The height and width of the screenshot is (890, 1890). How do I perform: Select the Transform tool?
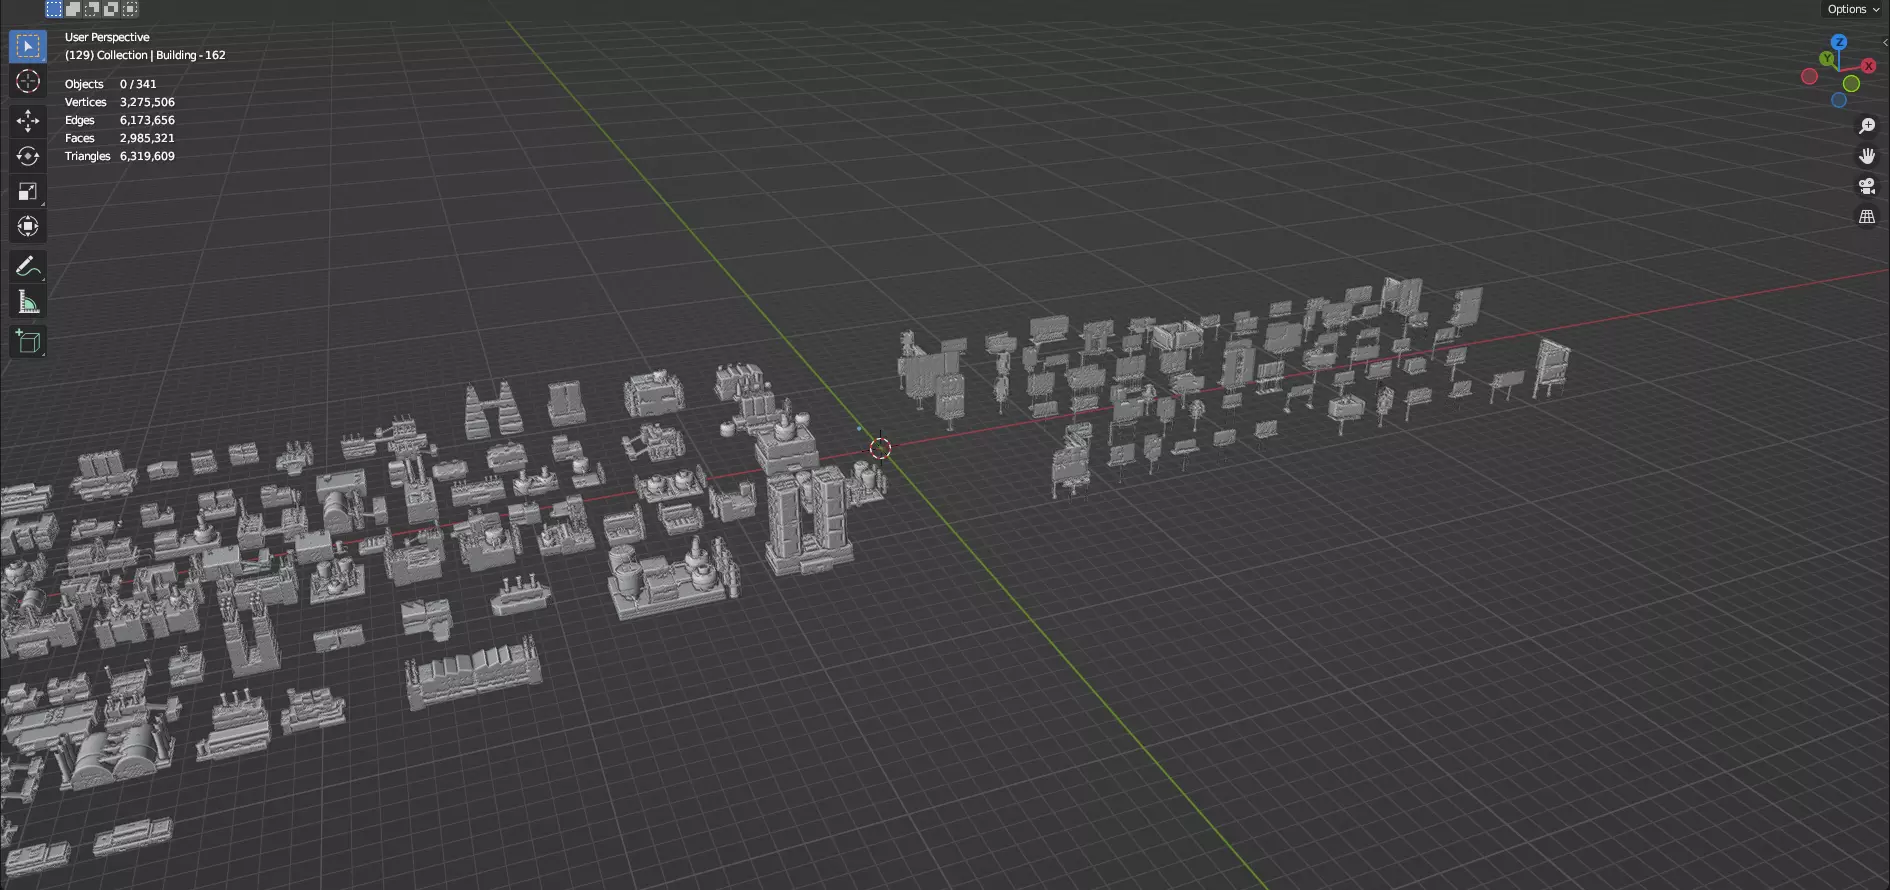click(x=28, y=226)
